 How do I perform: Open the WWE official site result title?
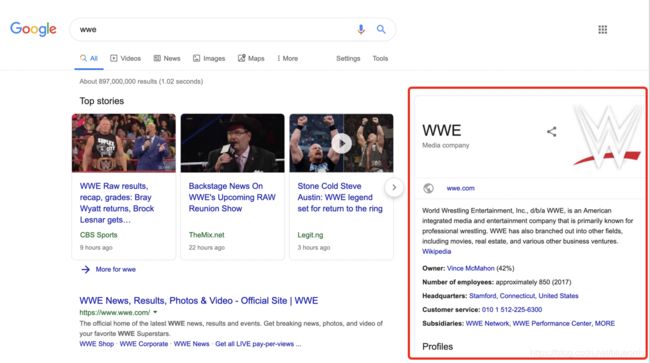pyautogui.click(x=199, y=300)
